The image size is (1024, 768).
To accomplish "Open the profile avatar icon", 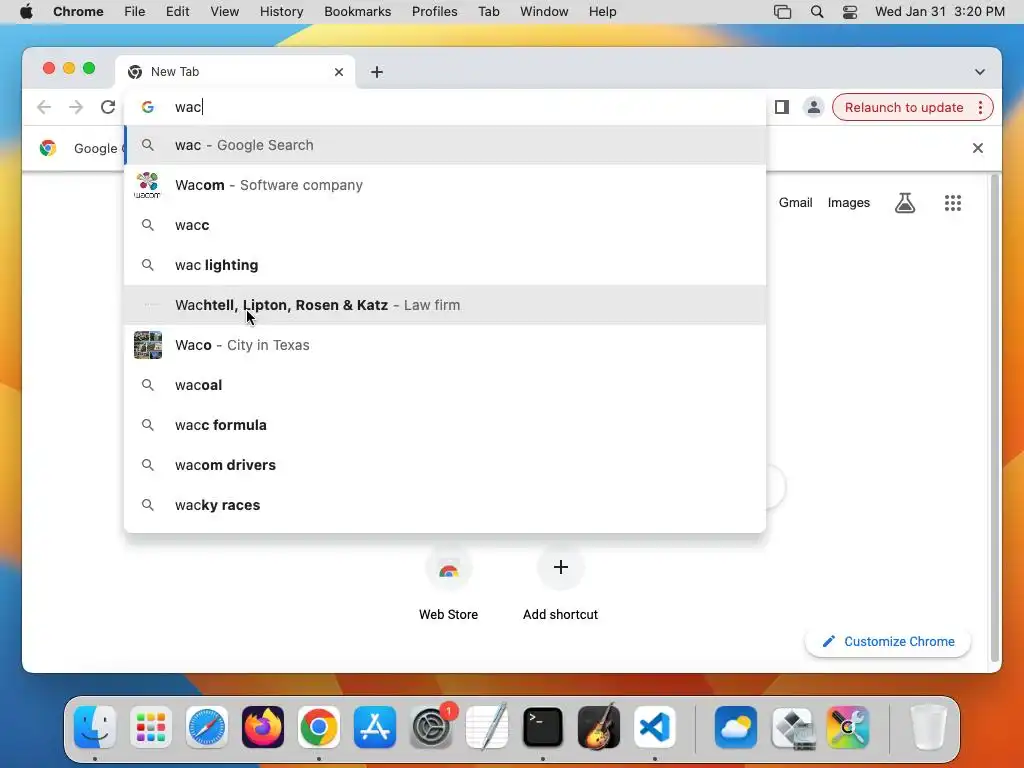I will (x=814, y=107).
